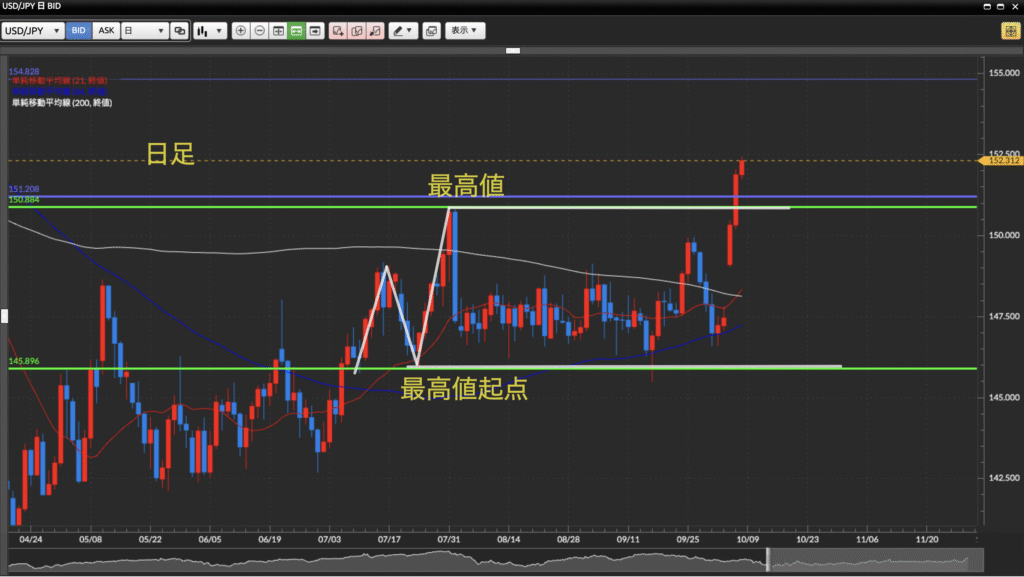Open the USD/JPY currency pair dropdown

click(33, 31)
